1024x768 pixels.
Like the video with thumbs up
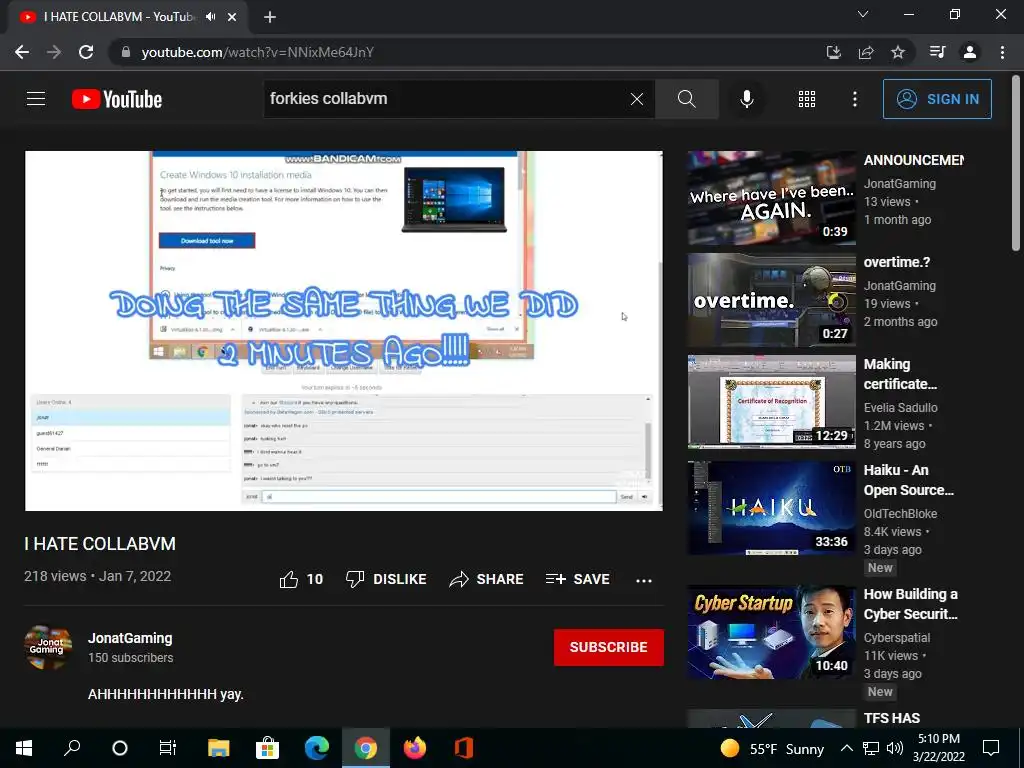[x=301, y=579]
